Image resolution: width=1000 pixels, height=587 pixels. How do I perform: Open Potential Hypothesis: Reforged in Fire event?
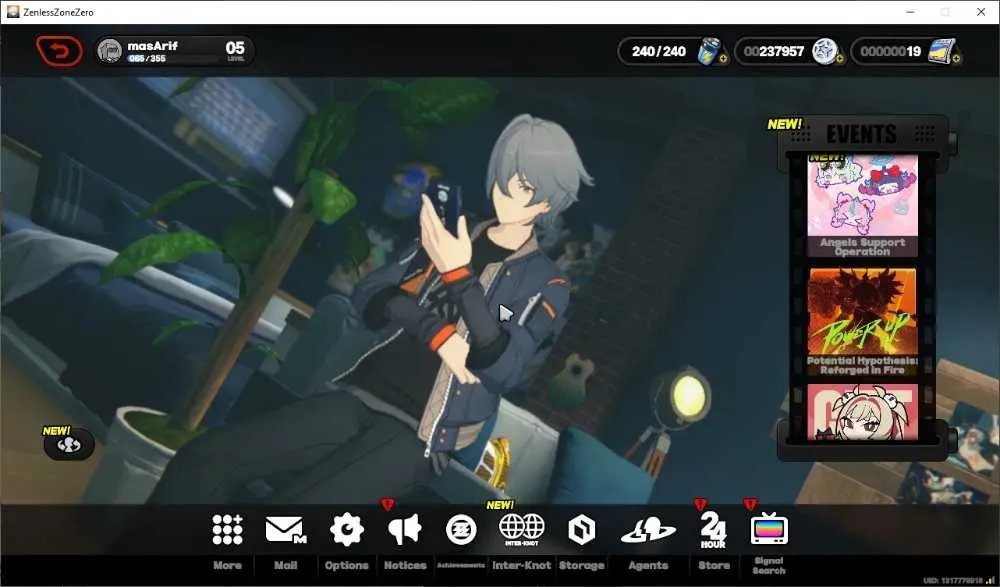pos(862,322)
